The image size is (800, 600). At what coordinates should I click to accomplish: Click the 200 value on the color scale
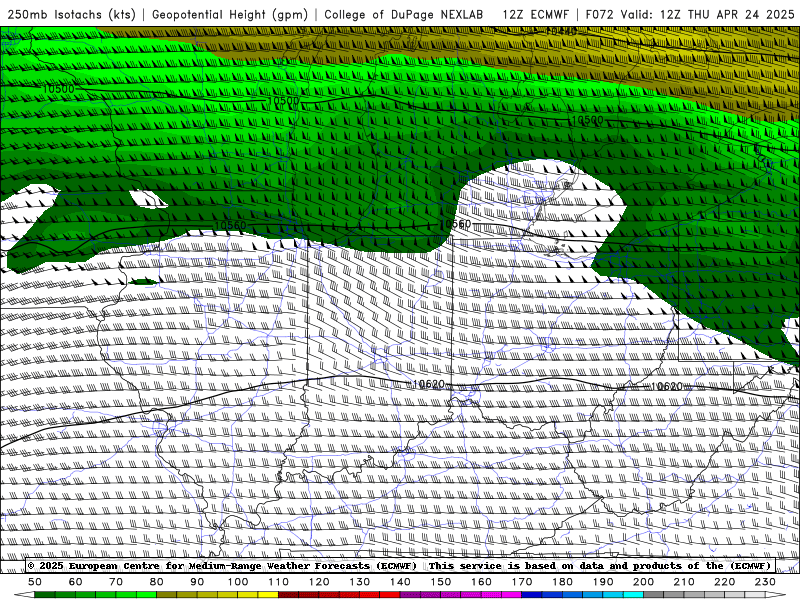point(643,582)
